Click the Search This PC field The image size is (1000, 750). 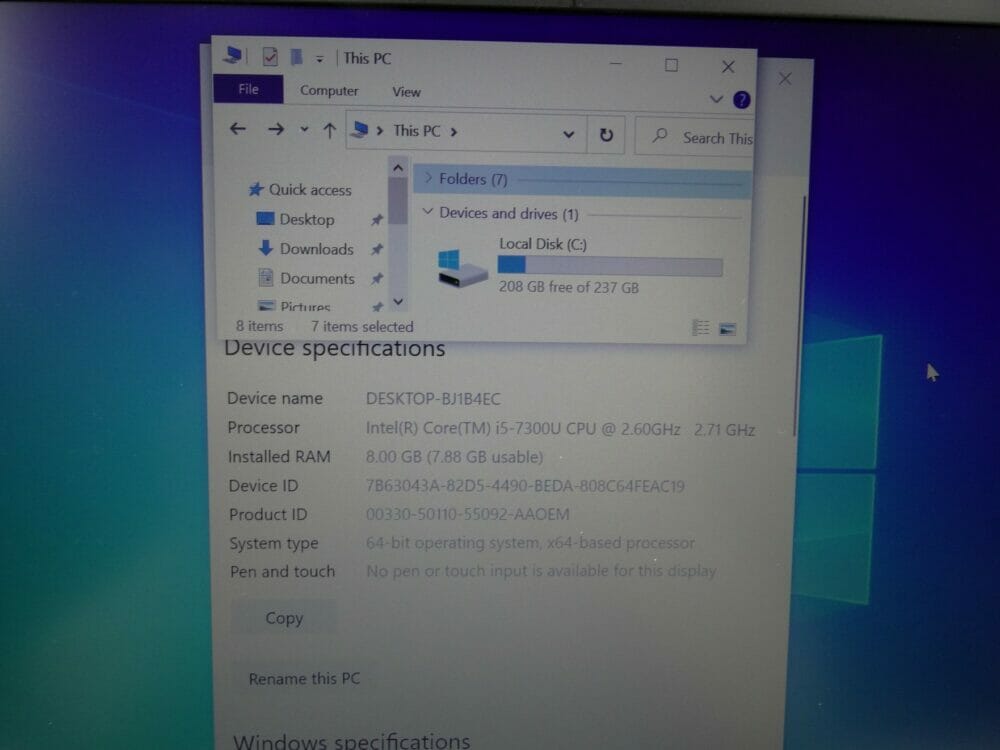695,136
